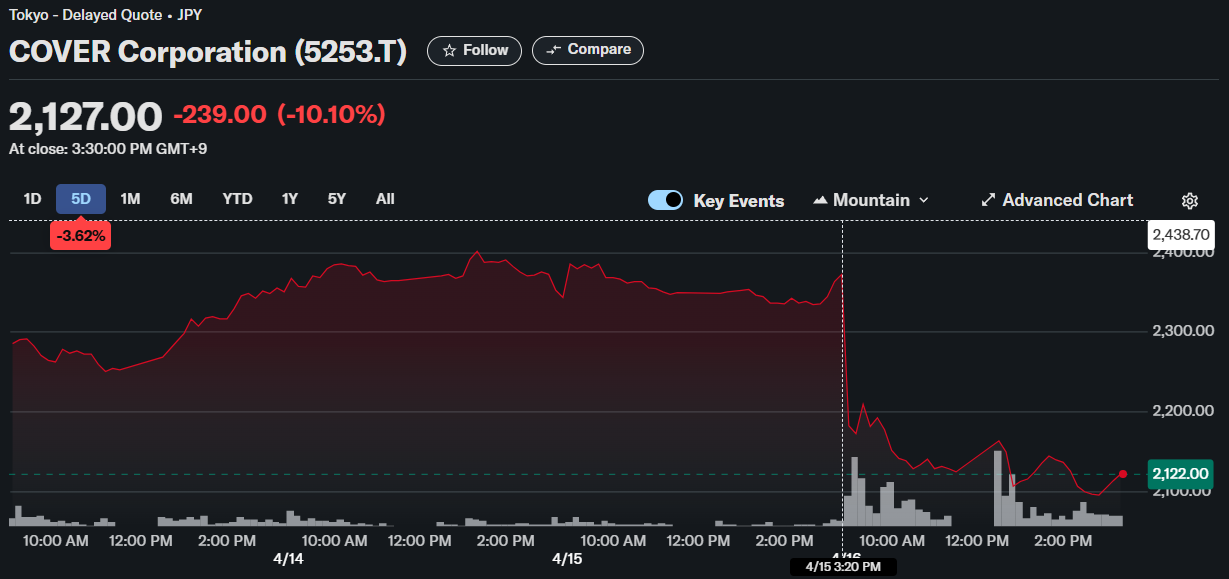Click the red endpoint marker on chart line
This screenshot has height=579, width=1229.
click(x=1123, y=474)
